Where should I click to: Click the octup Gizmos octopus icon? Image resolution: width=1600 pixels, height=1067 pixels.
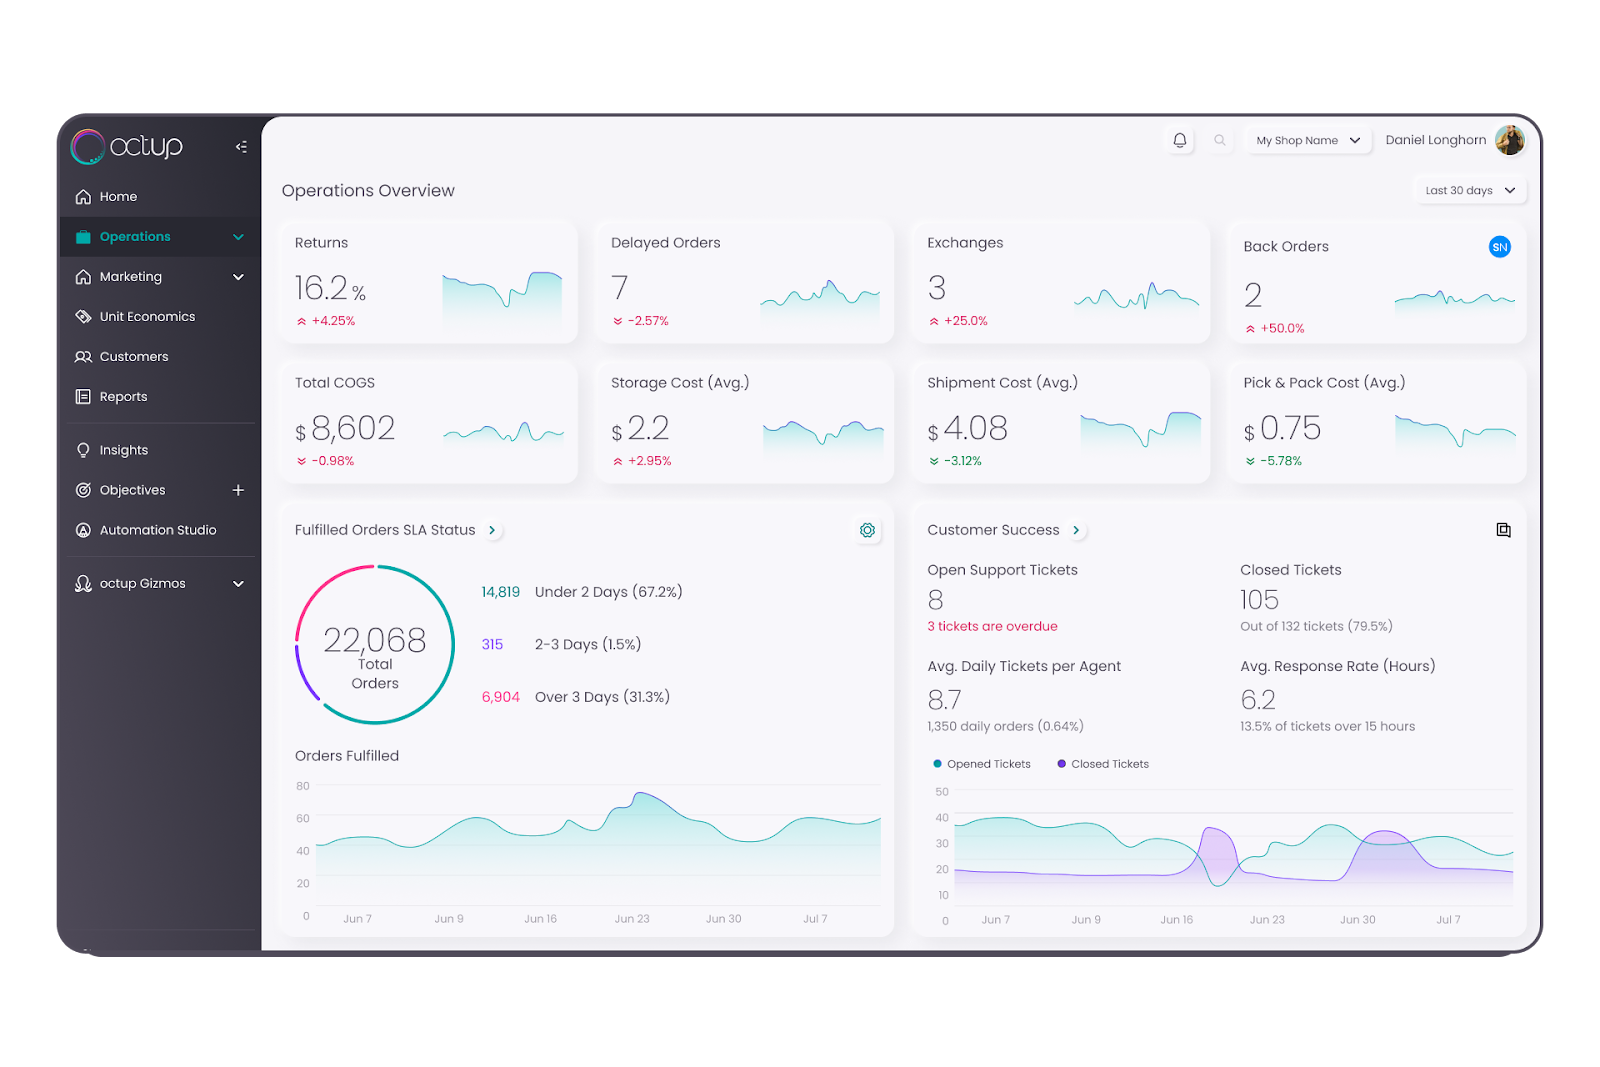point(83,583)
